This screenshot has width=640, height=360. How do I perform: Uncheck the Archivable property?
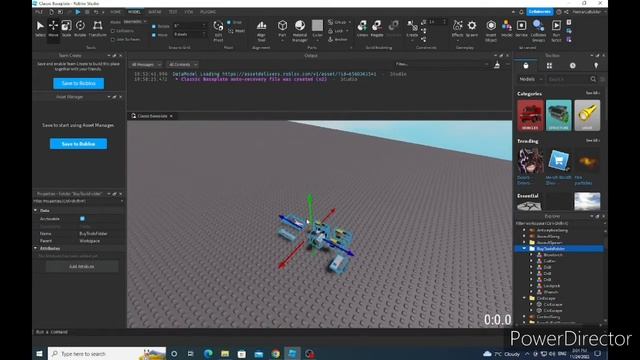coord(82,219)
